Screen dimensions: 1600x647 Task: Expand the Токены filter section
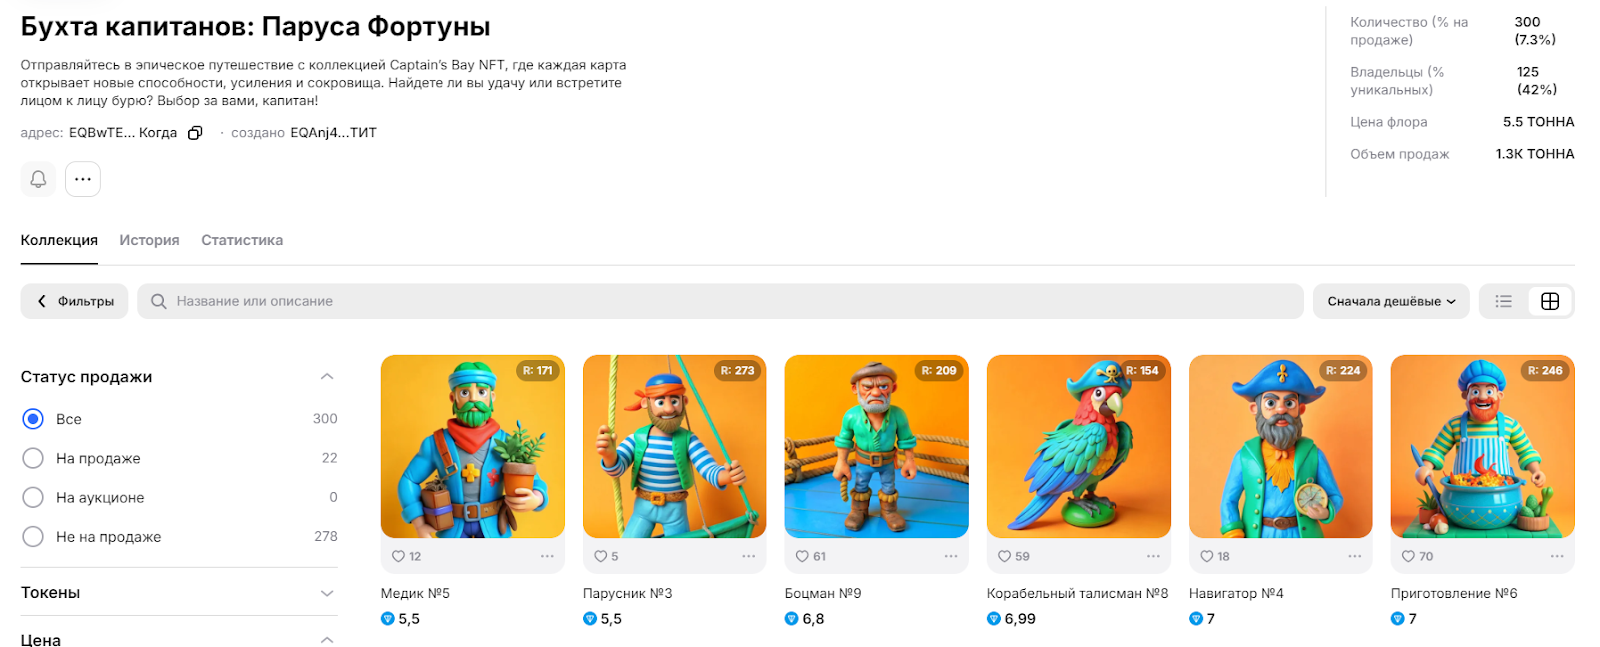point(326,593)
